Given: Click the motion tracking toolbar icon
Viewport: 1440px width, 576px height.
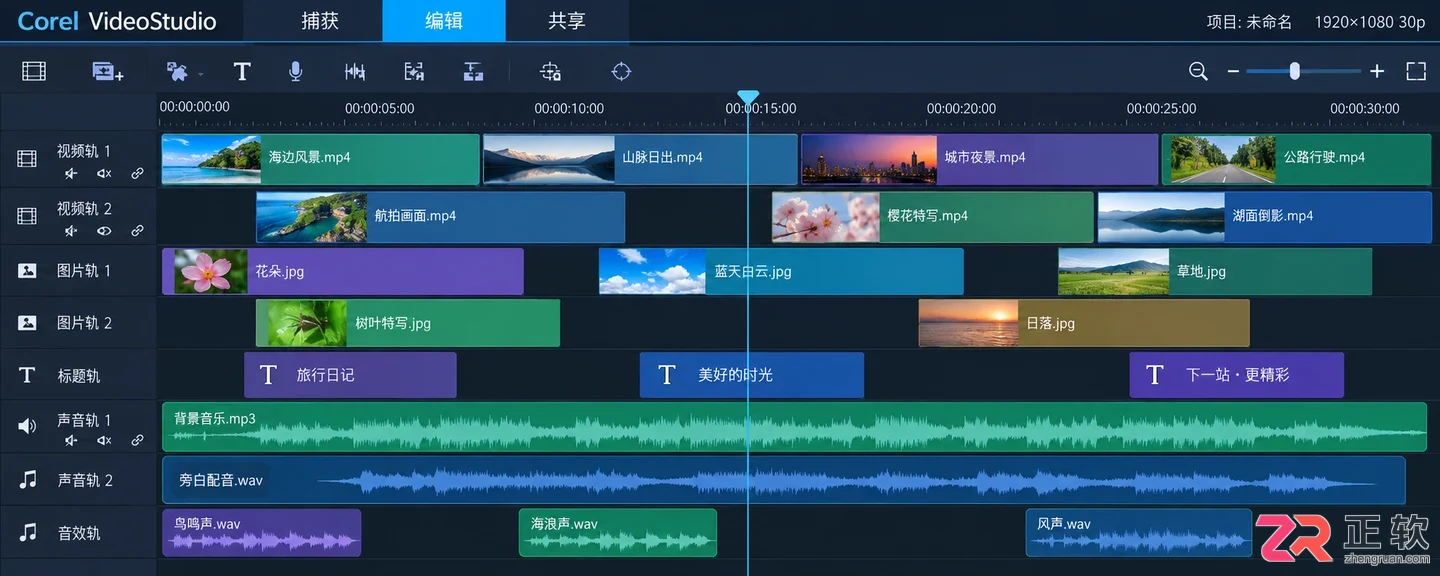Looking at the screenshot, I should click(x=414, y=71).
